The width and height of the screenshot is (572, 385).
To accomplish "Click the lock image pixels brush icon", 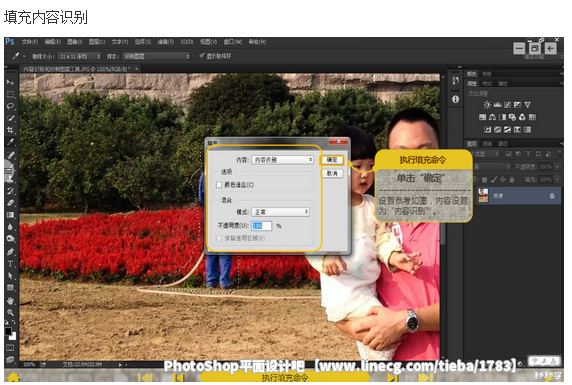I will (x=494, y=180).
